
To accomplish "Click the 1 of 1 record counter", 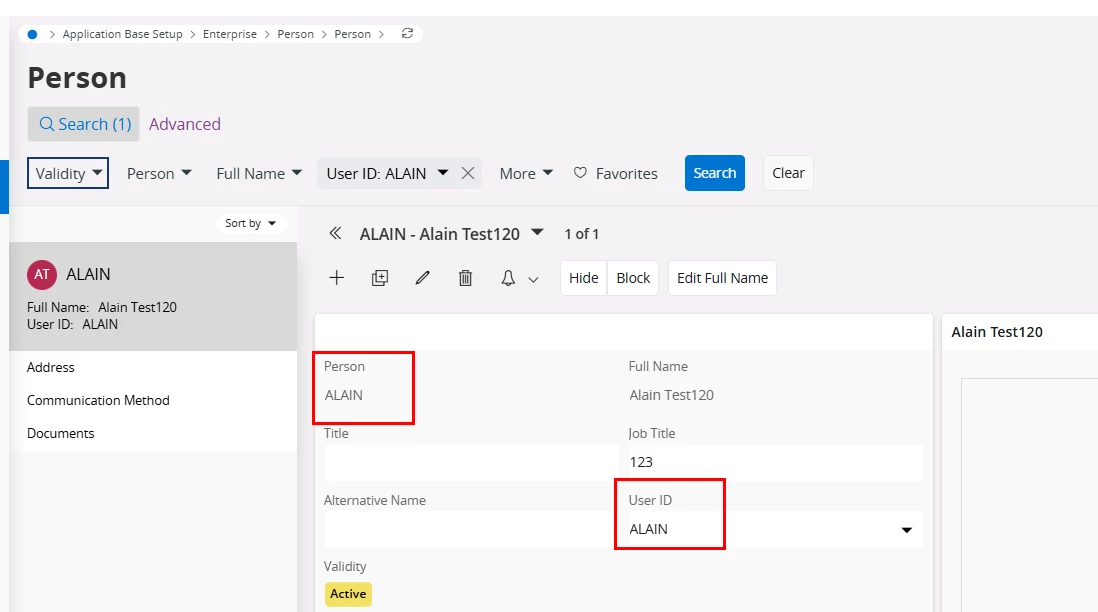I will [582, 234].
